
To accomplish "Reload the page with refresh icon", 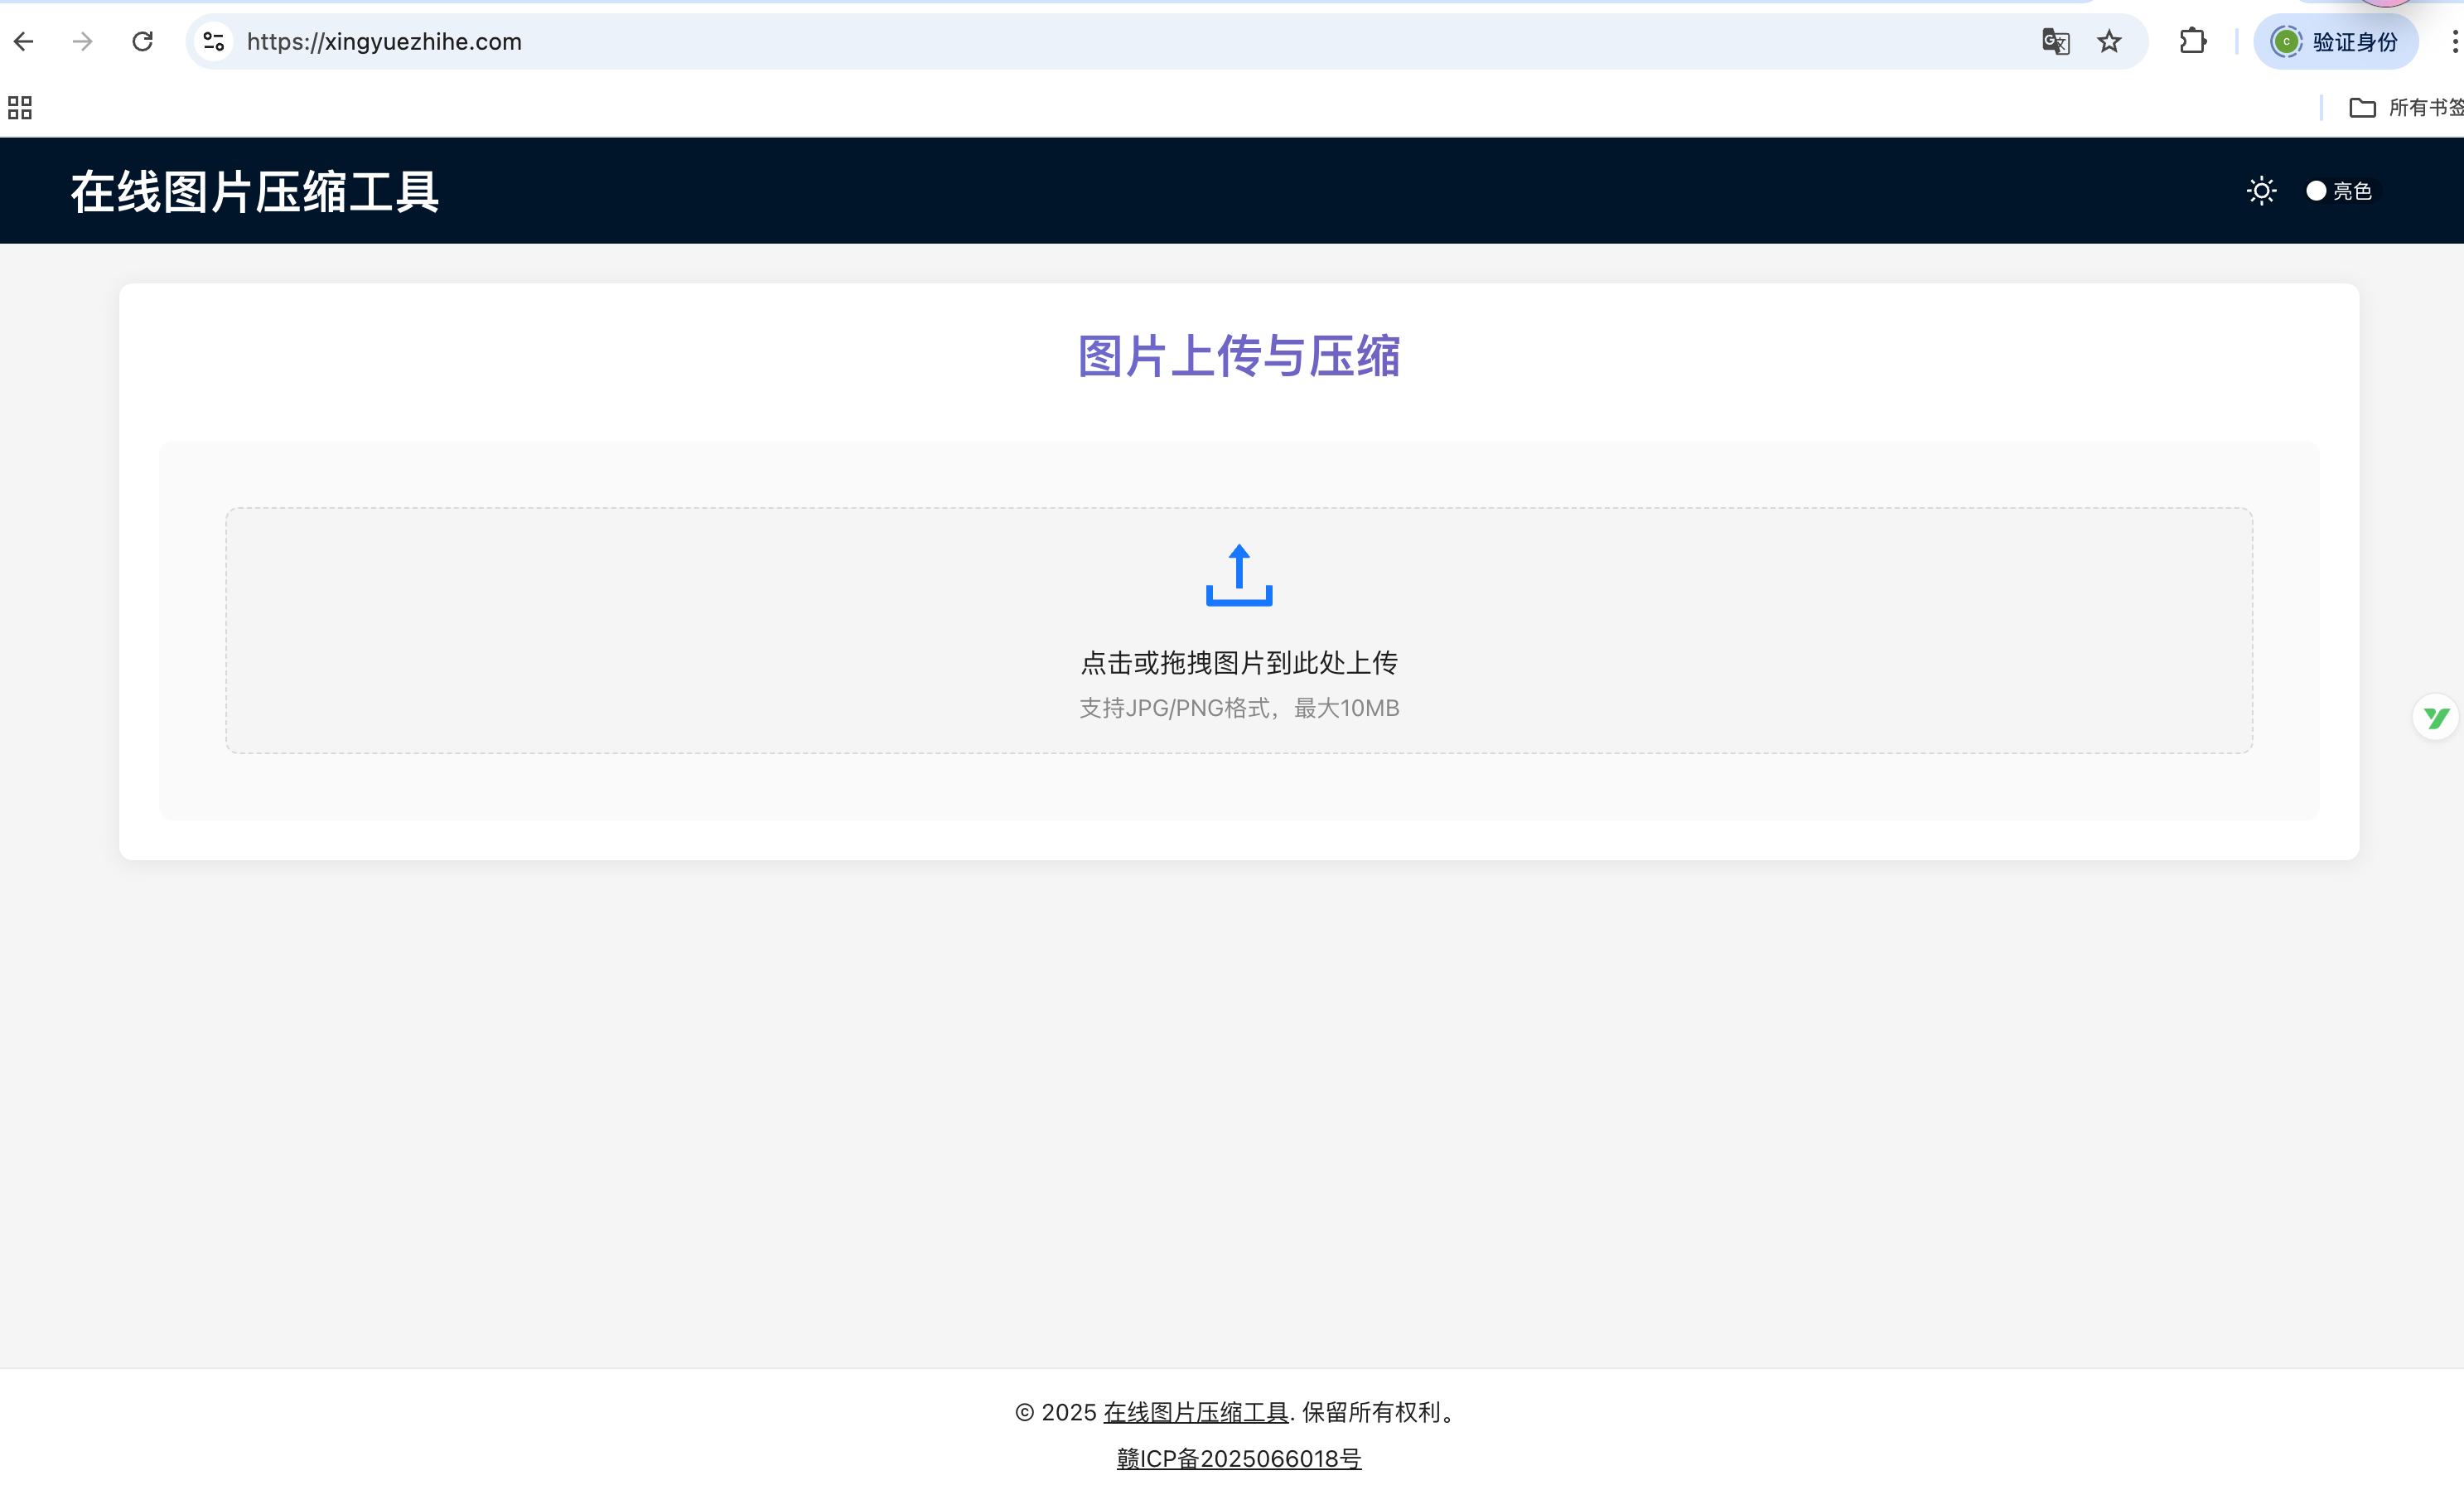I will [143, 42].
